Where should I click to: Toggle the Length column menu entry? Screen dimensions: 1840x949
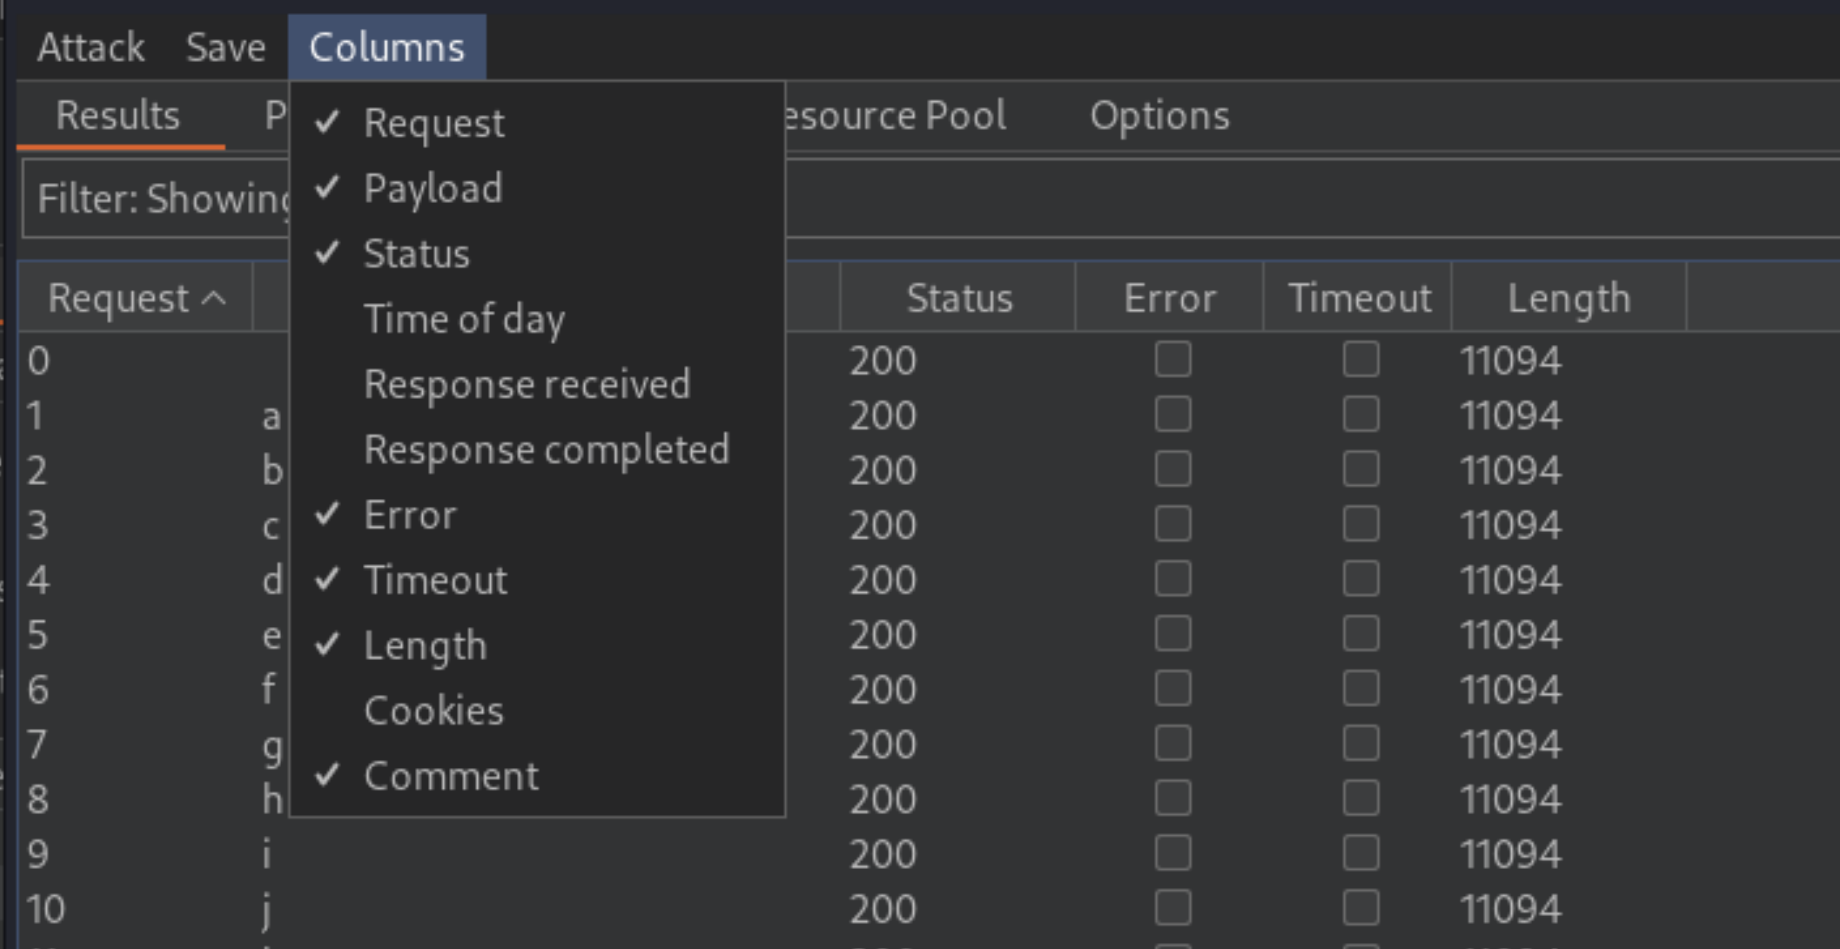coord(425,646)
